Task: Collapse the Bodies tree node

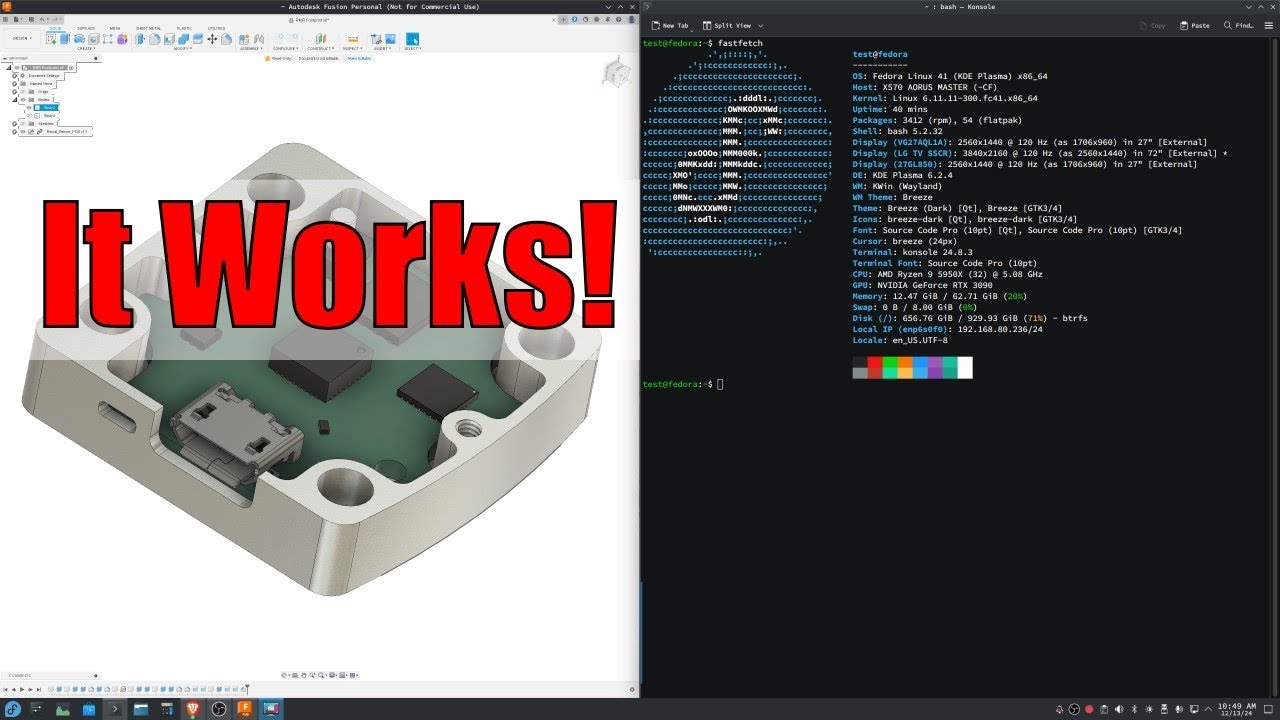Action: [x=14, y=100]
